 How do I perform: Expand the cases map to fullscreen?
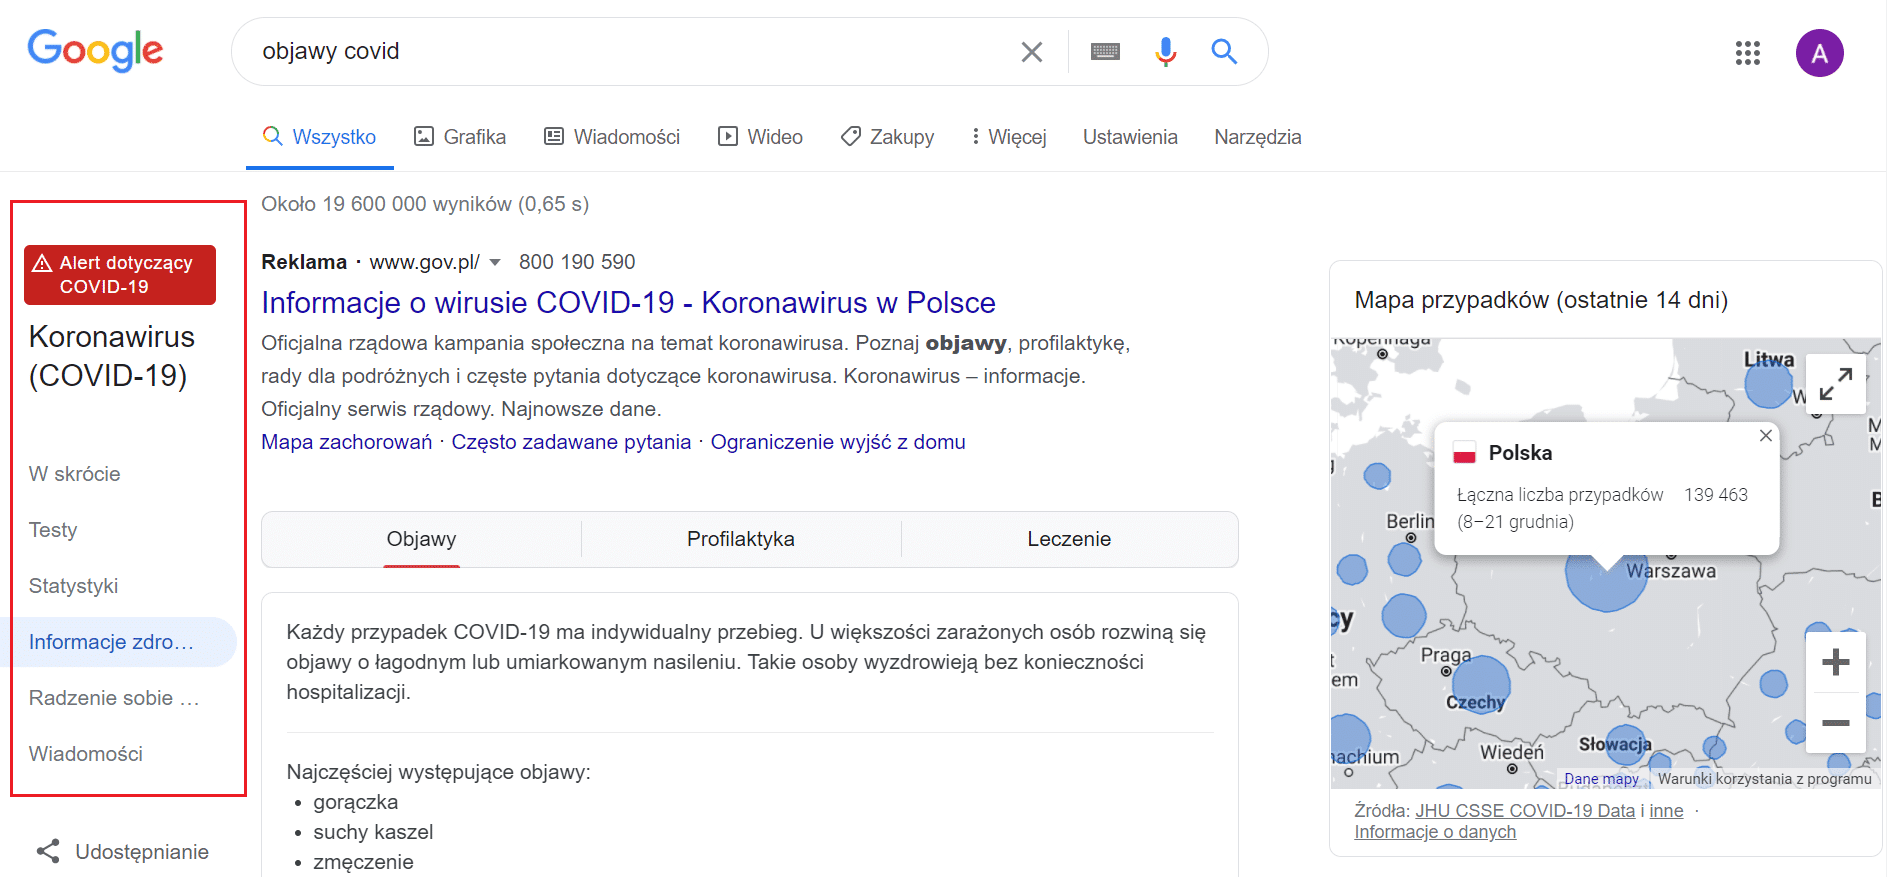coord(1836,384)
